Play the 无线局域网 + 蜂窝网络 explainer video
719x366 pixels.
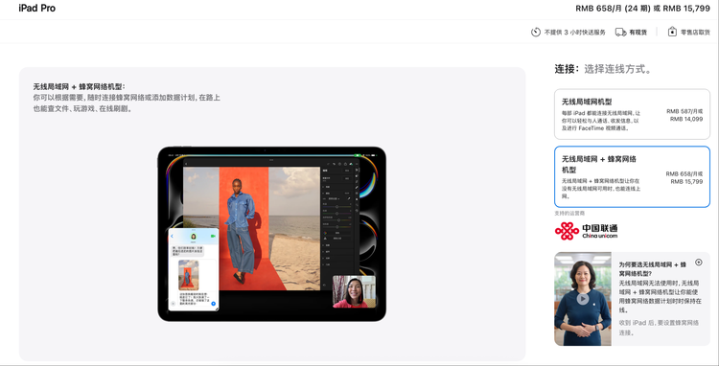(582, 299)
